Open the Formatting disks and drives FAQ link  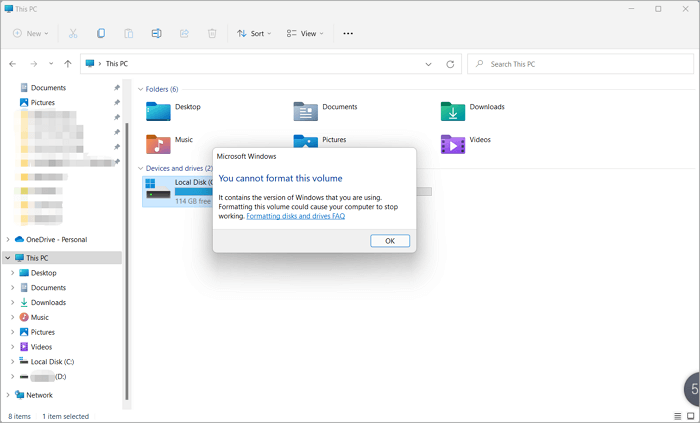(295, 216)
